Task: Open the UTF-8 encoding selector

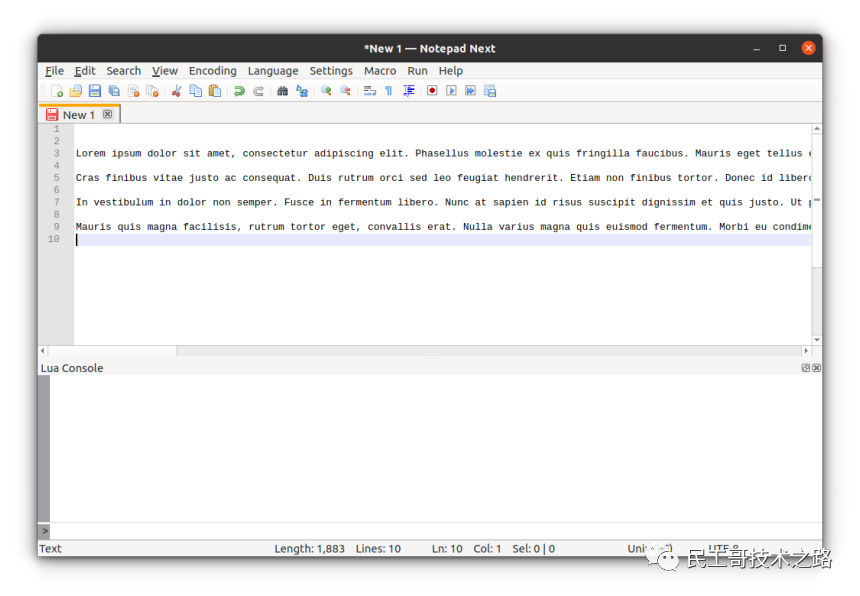Action: point(724,548)
